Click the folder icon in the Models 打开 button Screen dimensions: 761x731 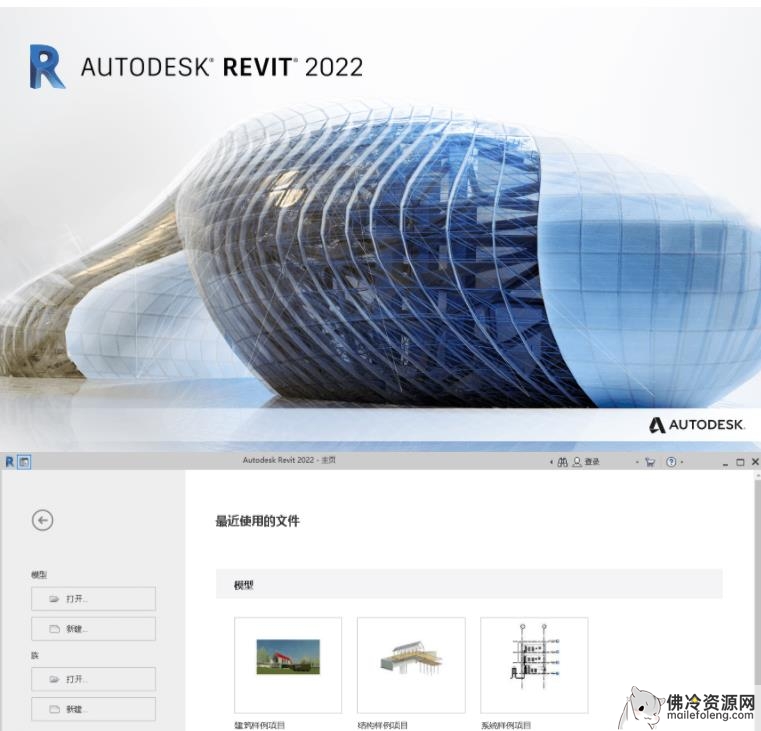(x=54, y=599)
